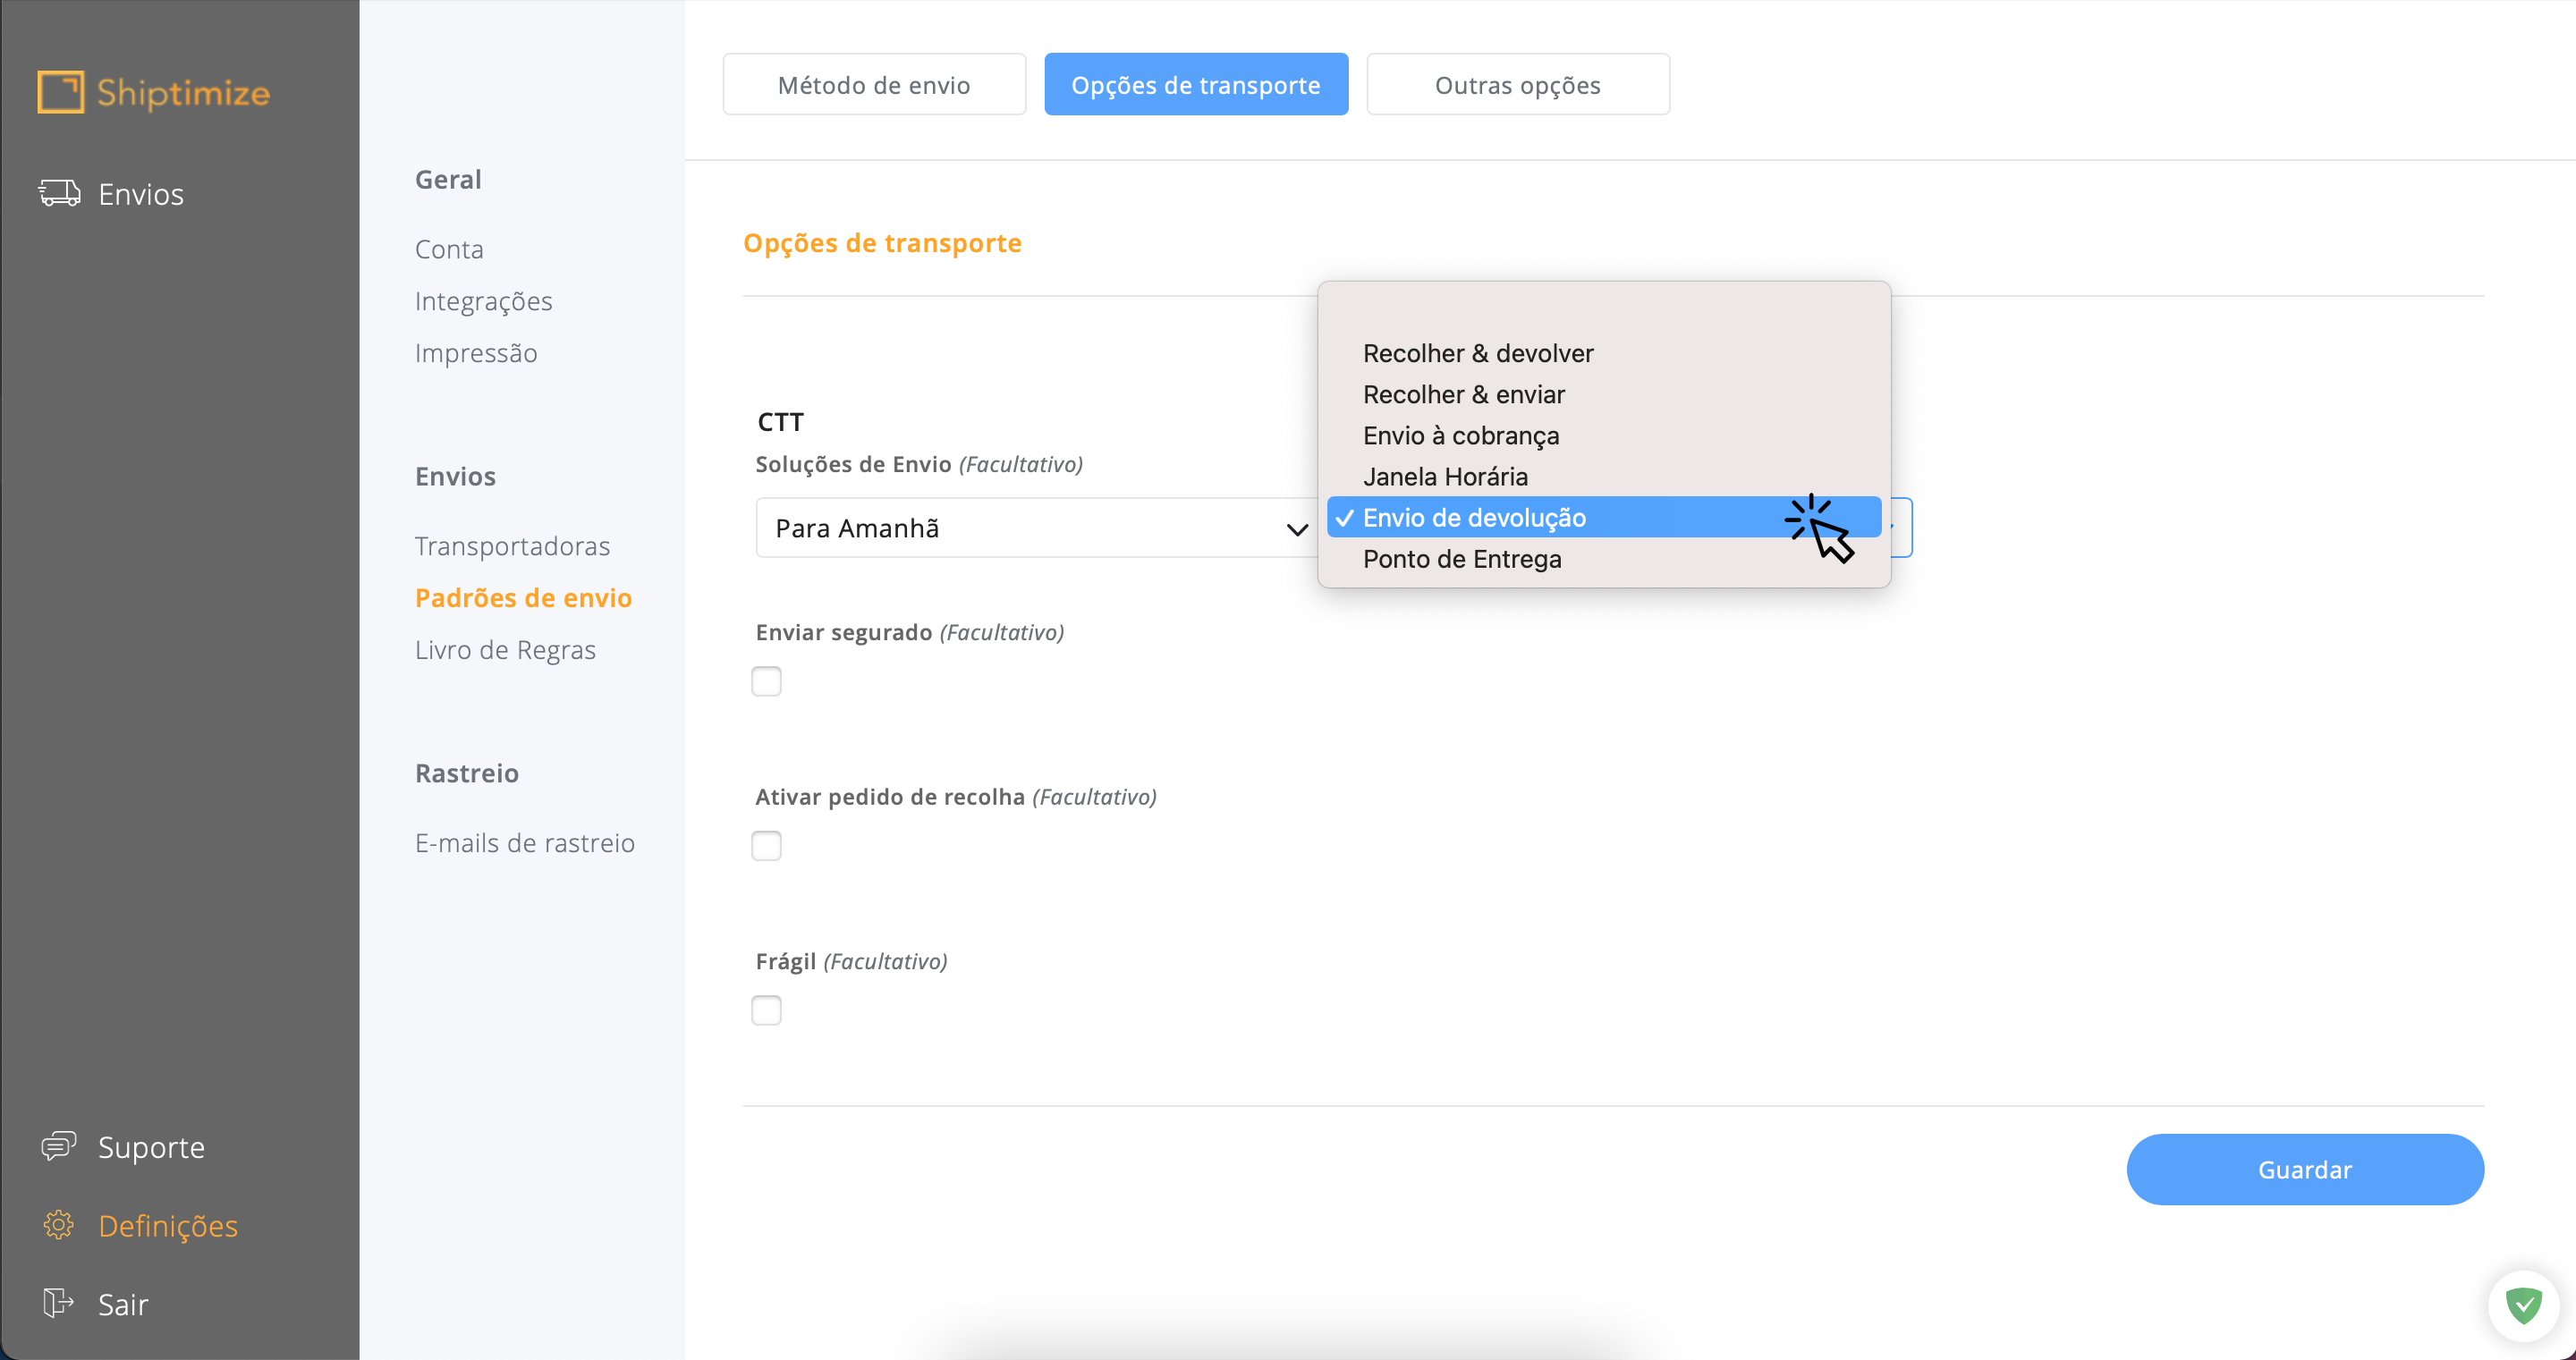Open Conta settings link

pos(449,249)
